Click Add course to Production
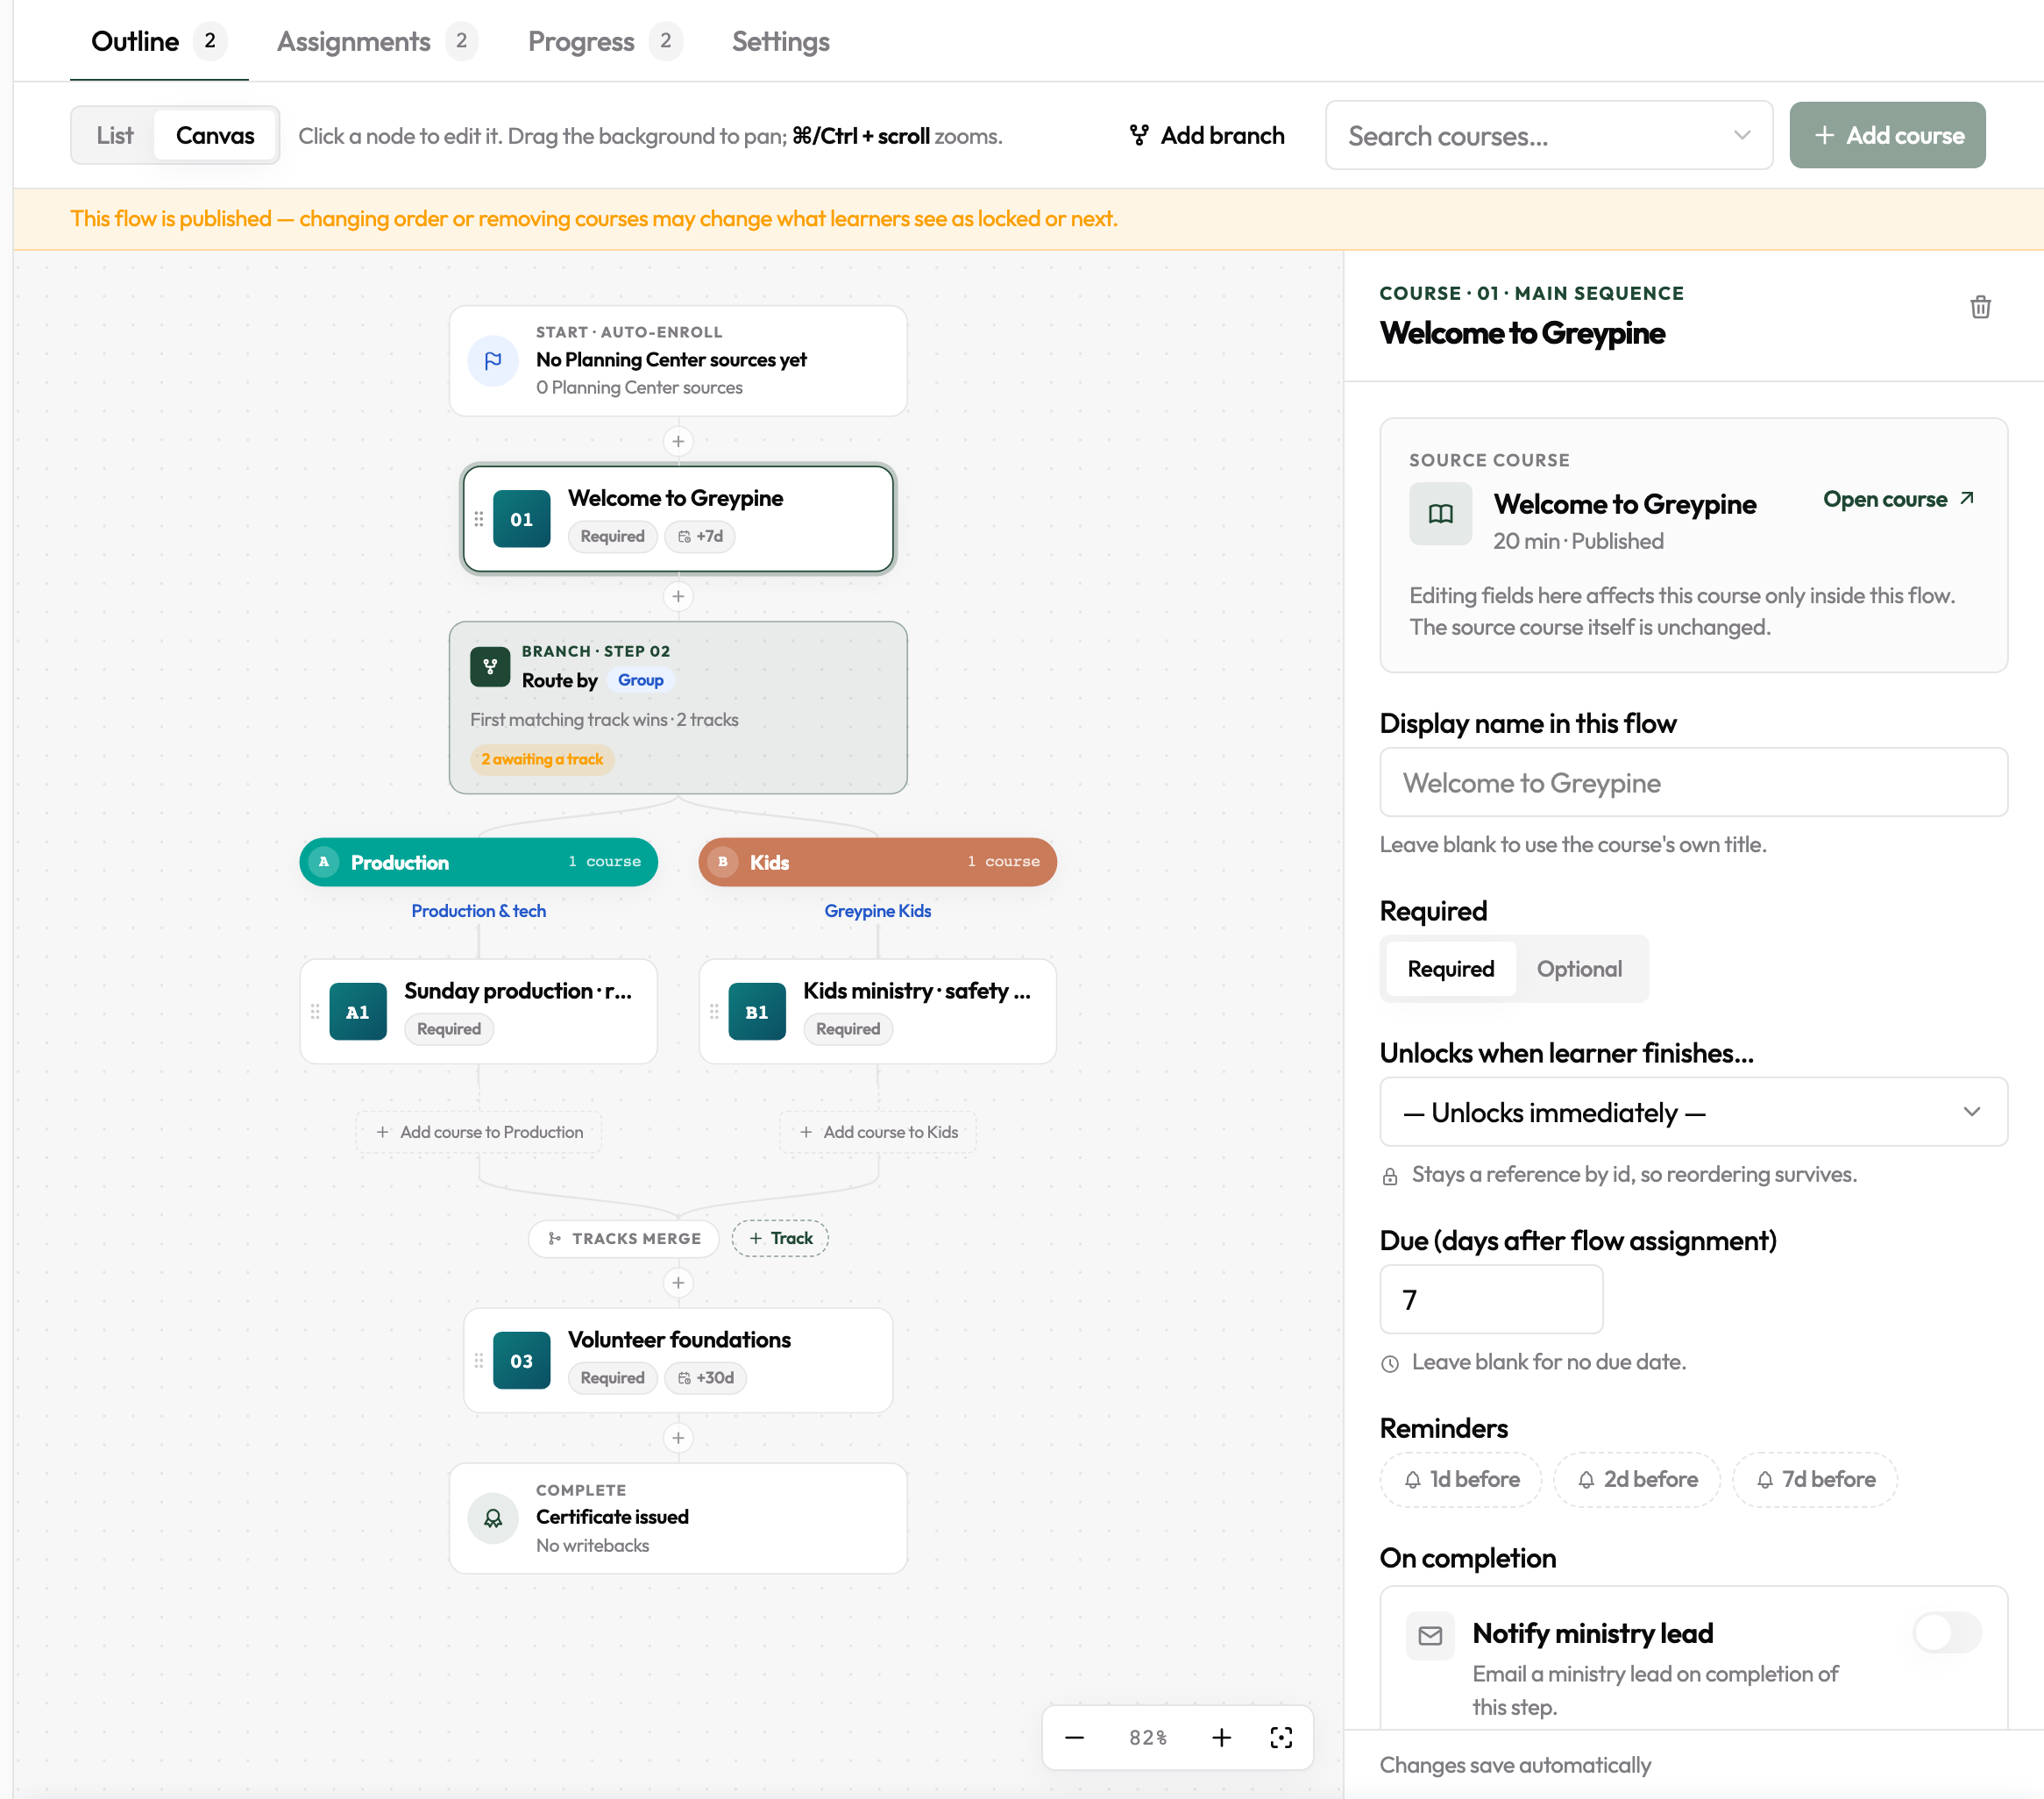This screenshot has height=1799, width=2044. 479,1132
